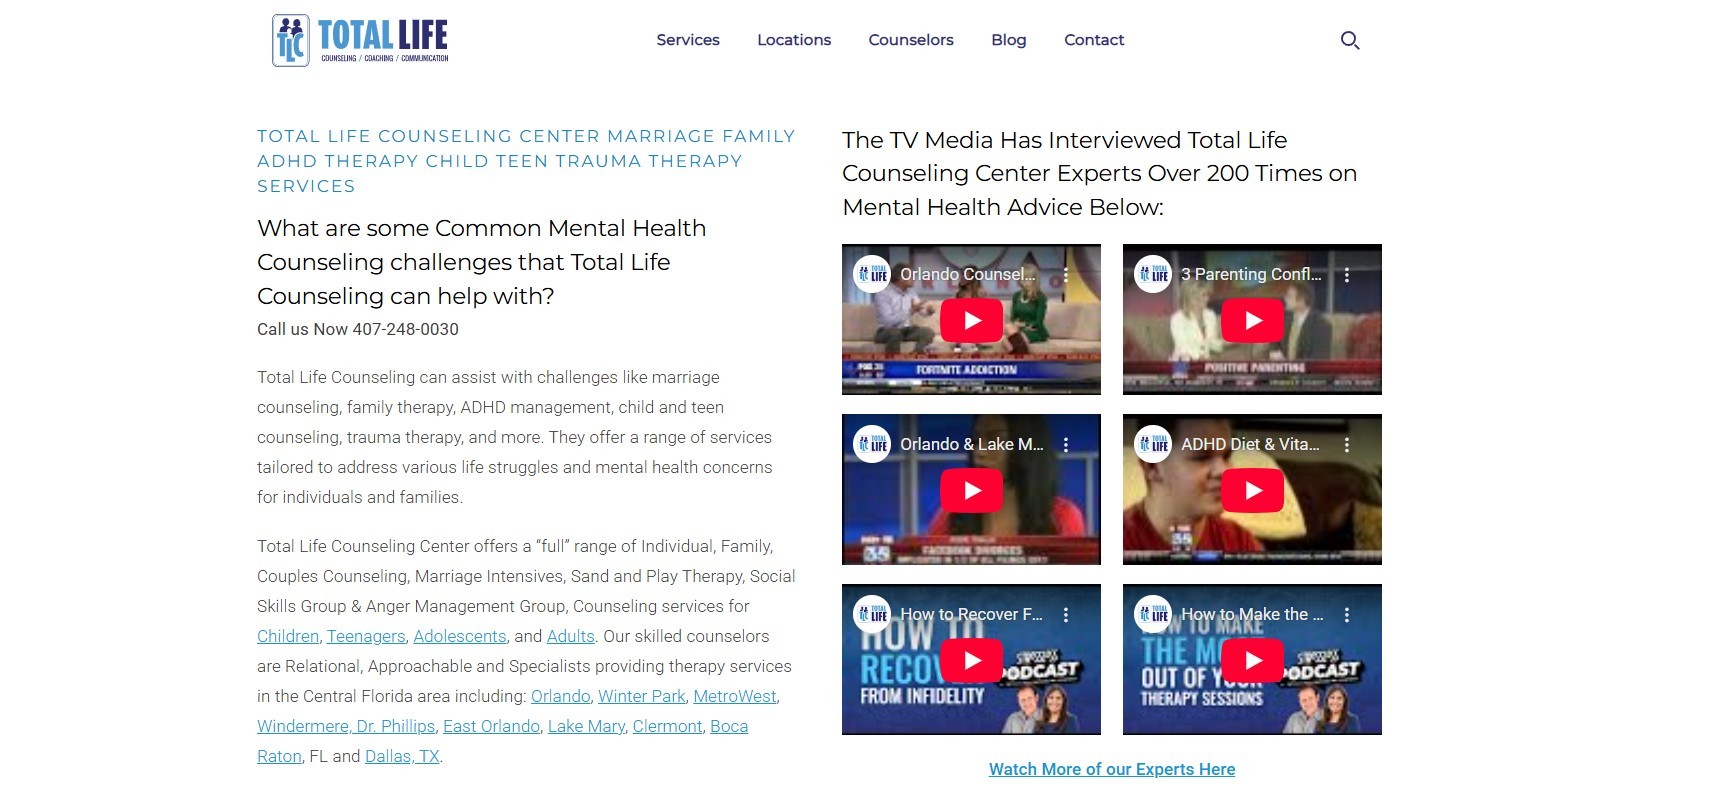This screenshot has height=807, width=1709.
Task: Play the How to Make the video
Action: [1252, 661]
